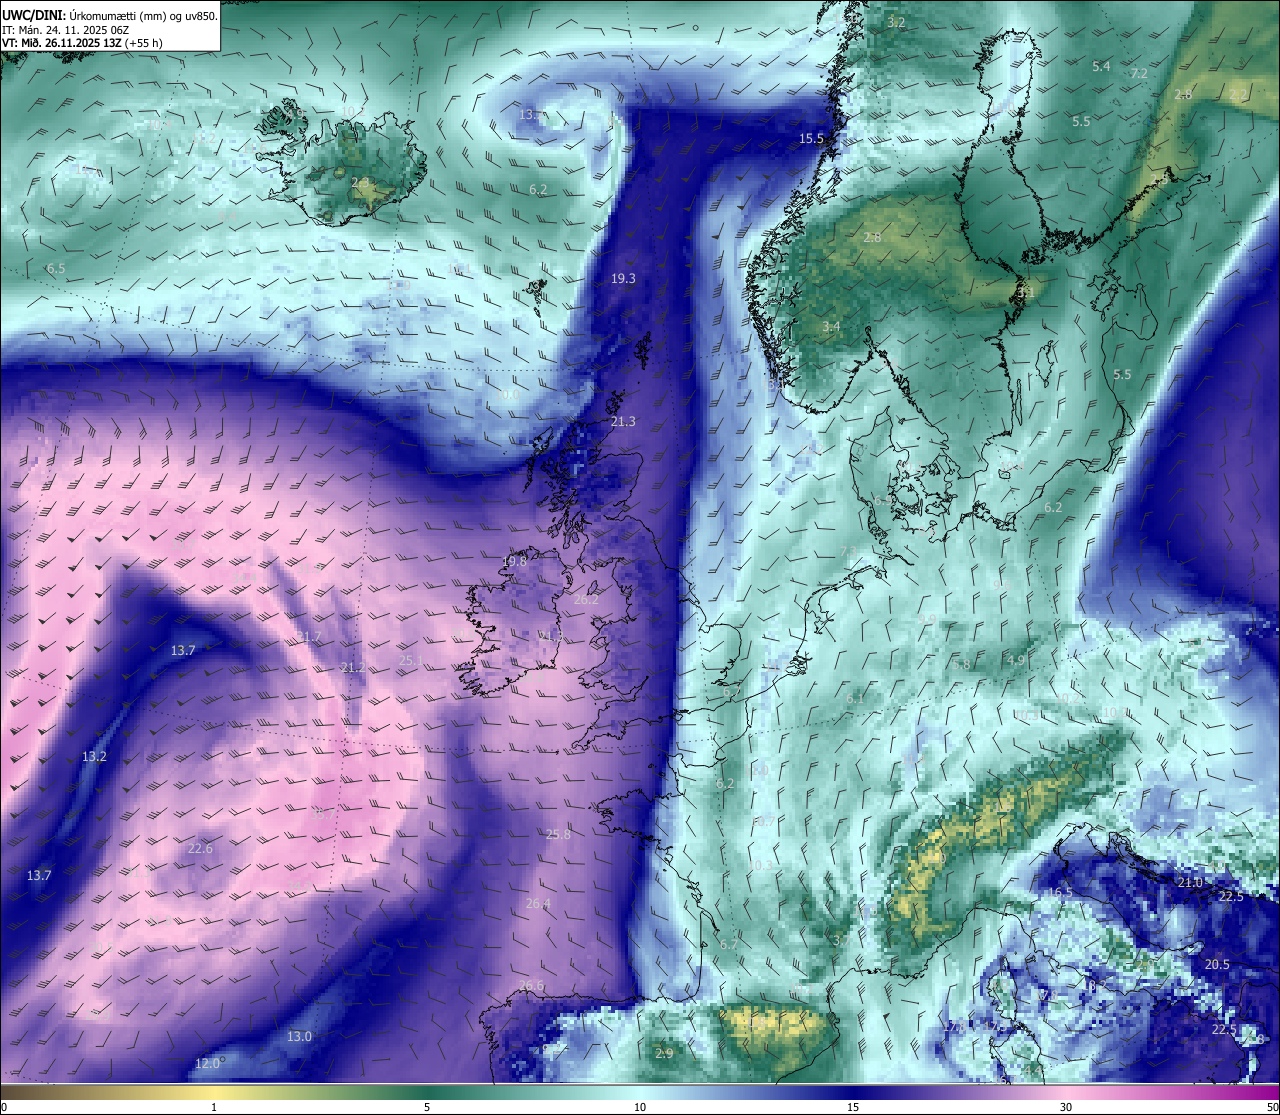Click the 2.9 value over Spain
Viewport: 1280px width, 1115px height.
click(x=664, y=1054)
